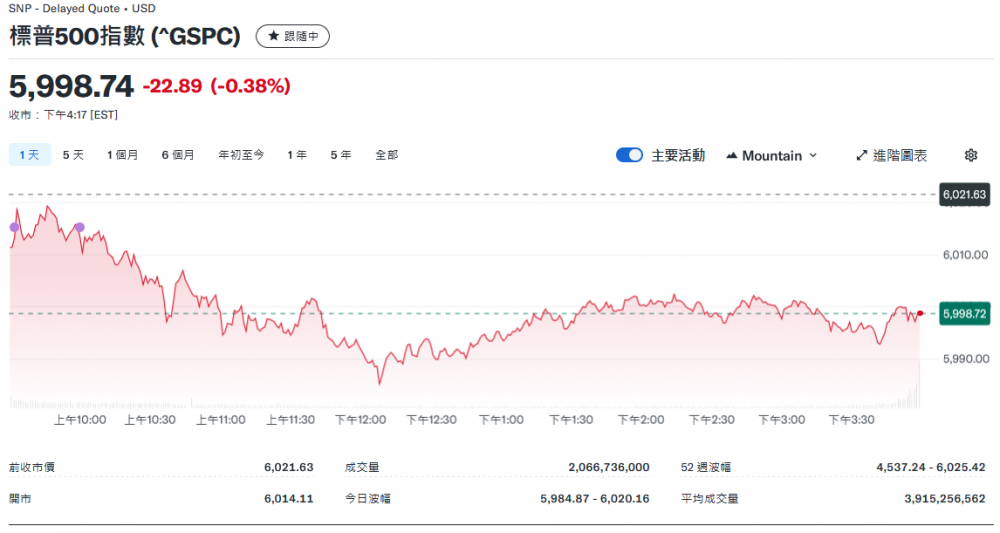Select the 5年 time range
Viewport: 1000px width, 533px height.
click(340, 155)
